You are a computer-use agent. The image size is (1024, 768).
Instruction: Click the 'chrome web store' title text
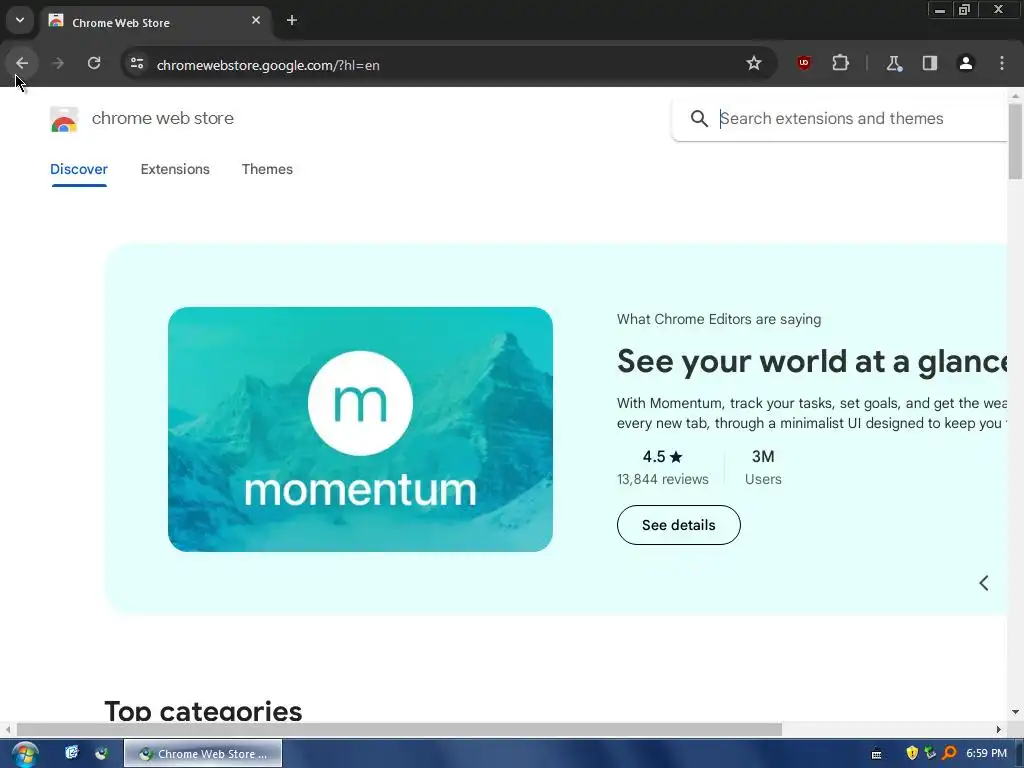(x=163, y=118)
